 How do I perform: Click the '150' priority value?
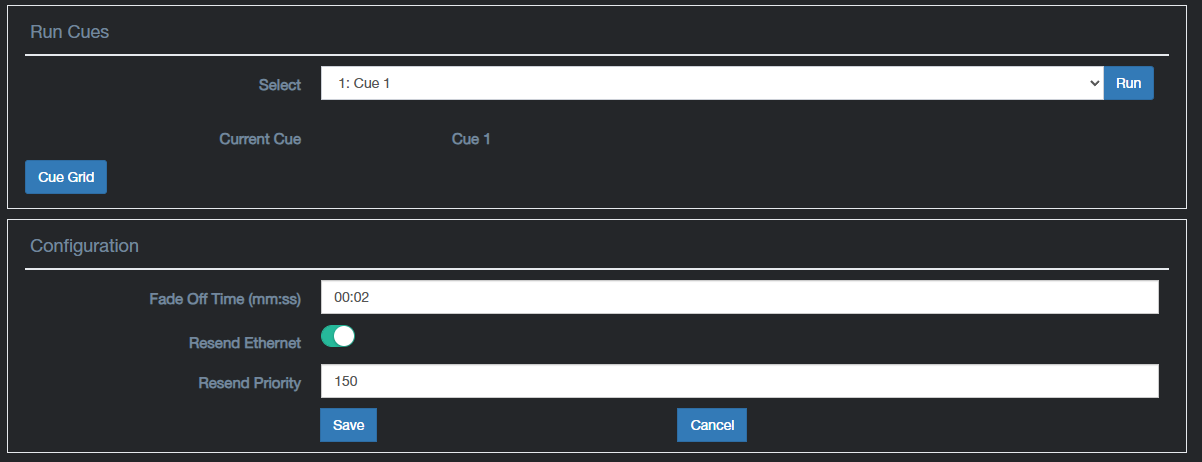346,381
